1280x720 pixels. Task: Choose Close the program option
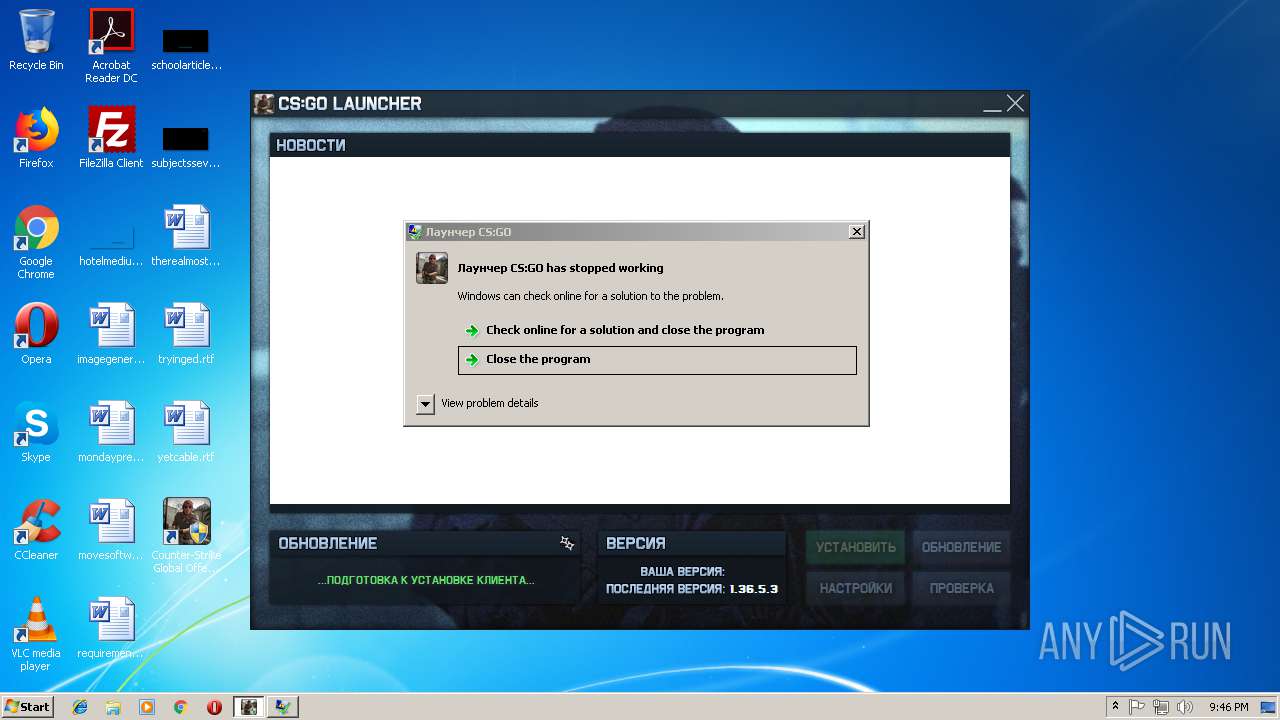point(657,360)
